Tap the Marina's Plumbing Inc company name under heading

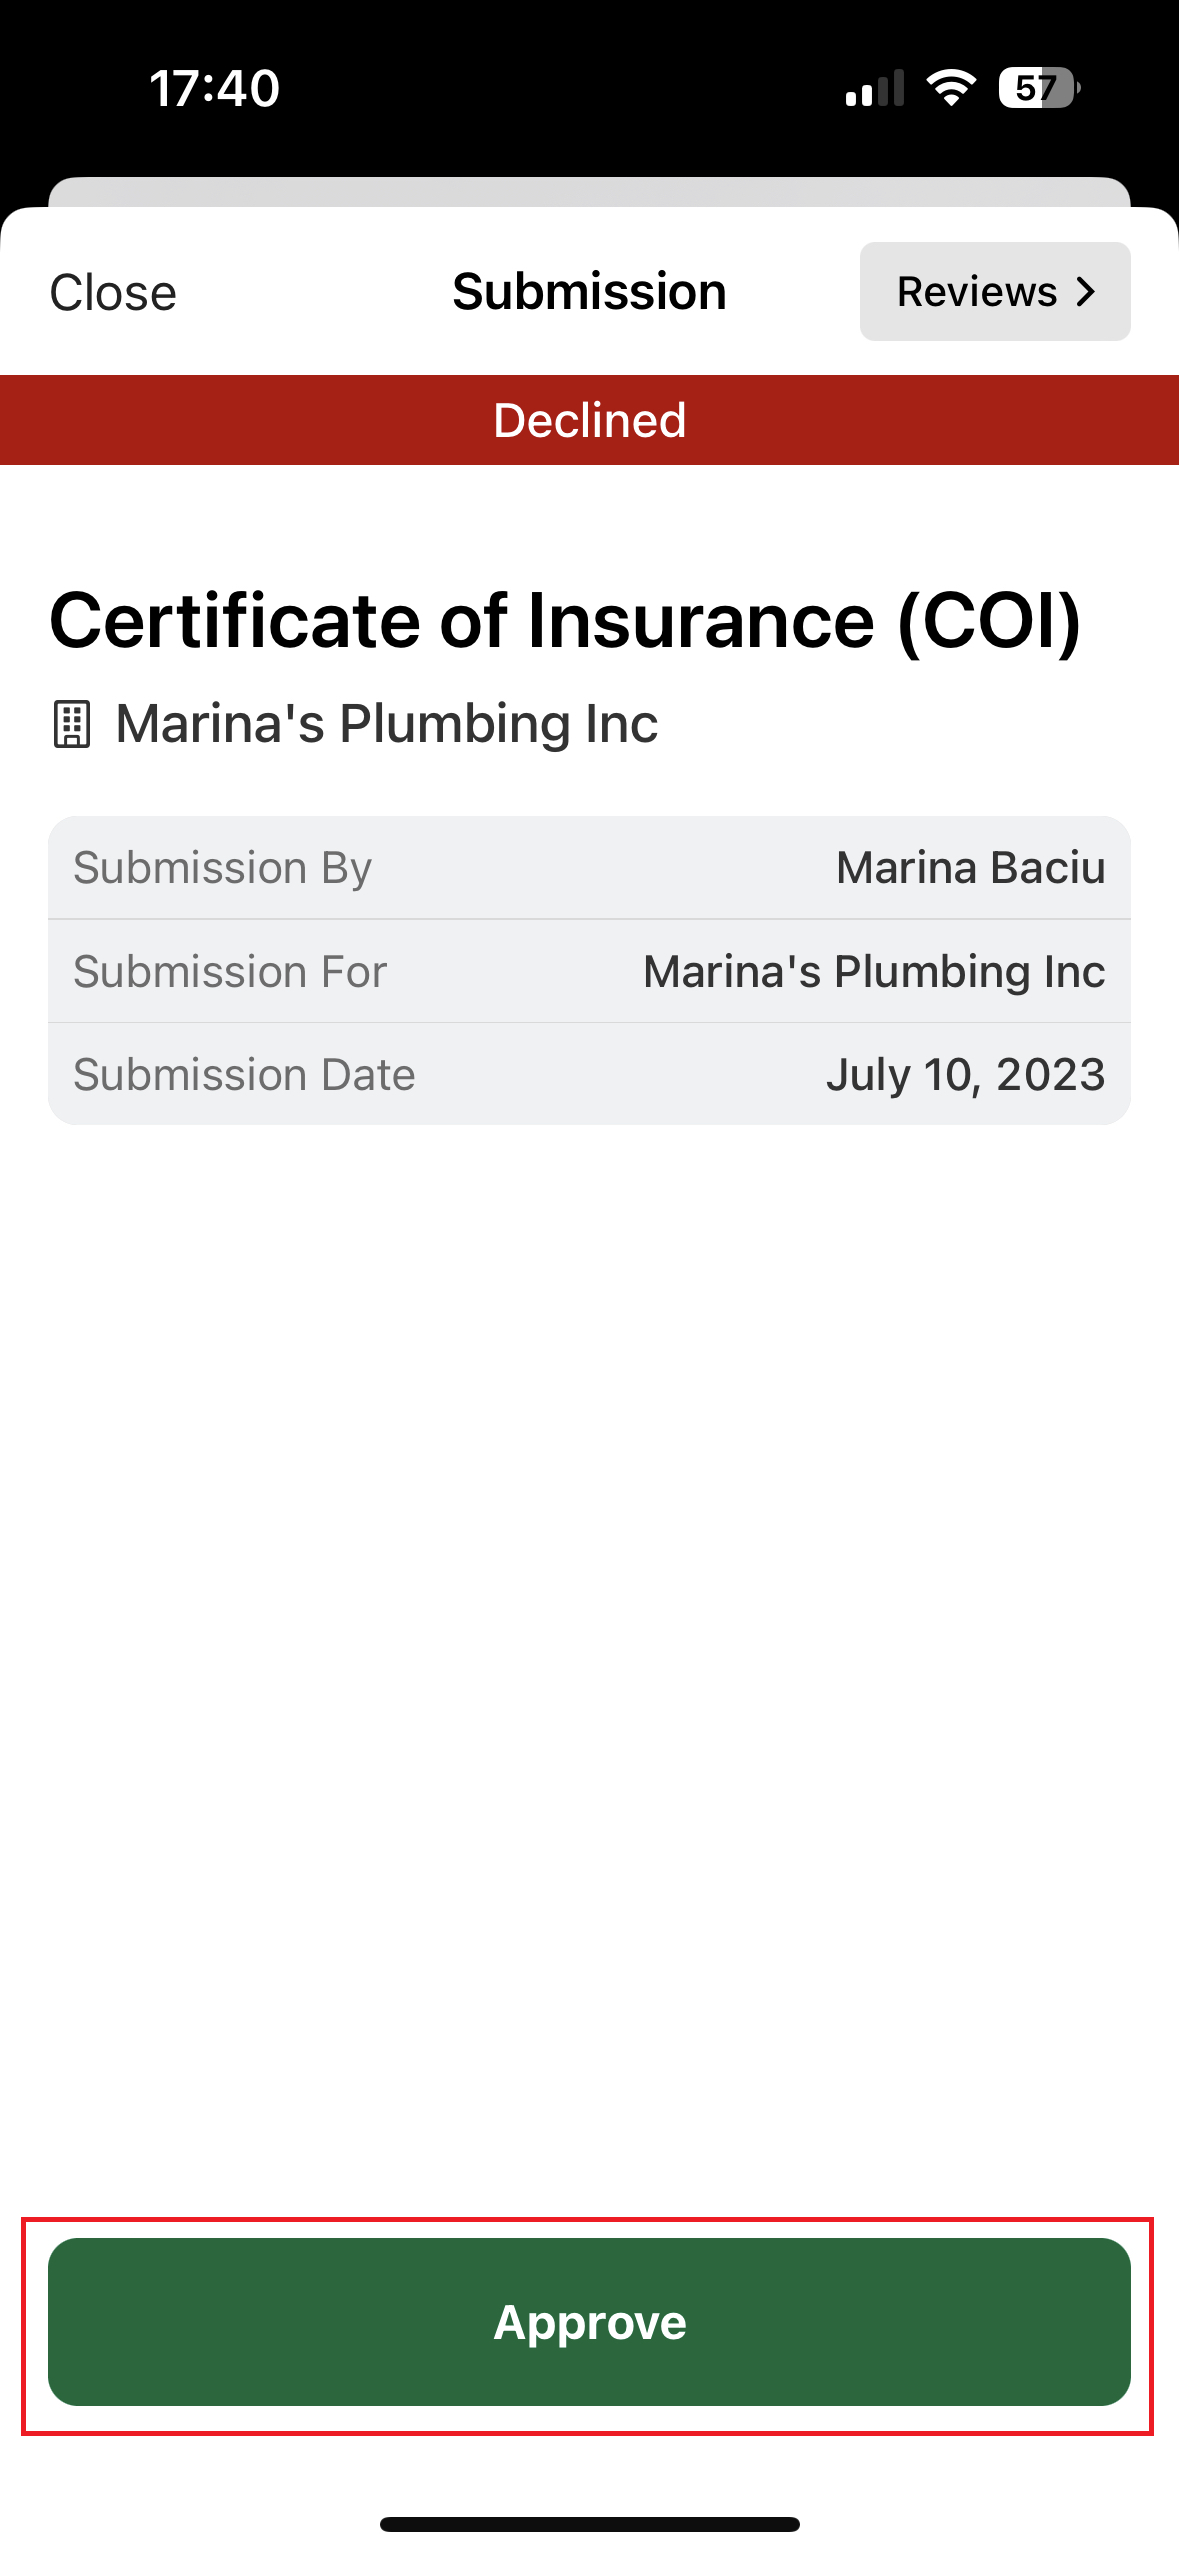pos(386,724)
